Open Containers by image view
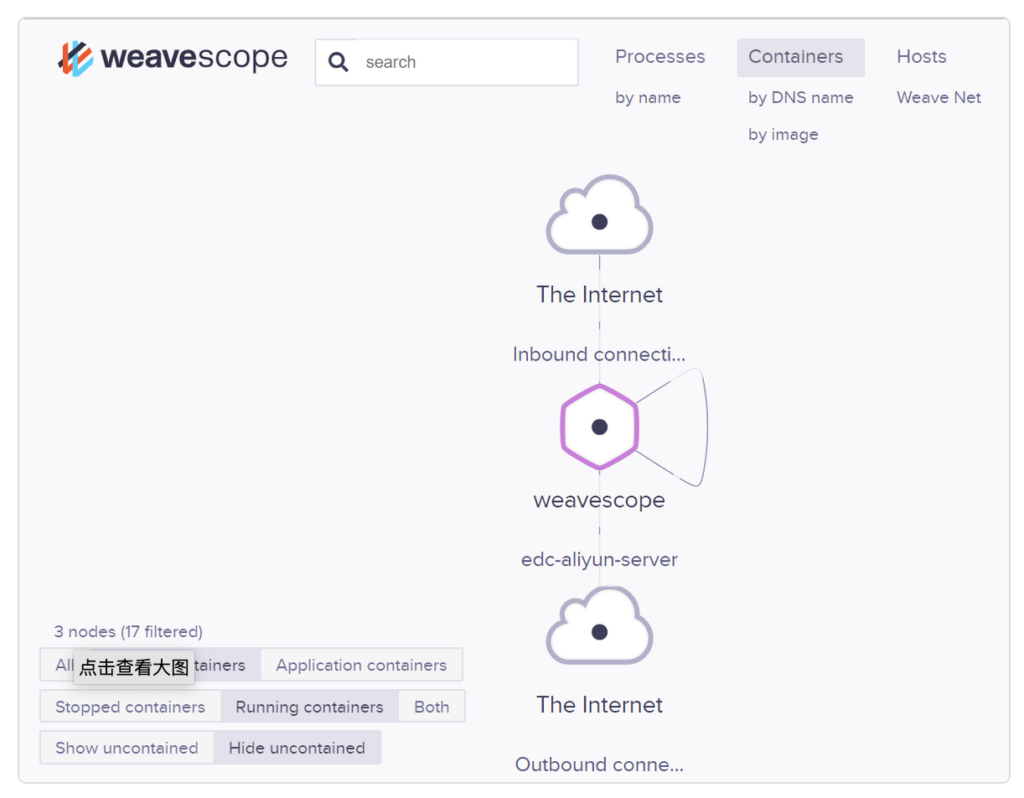1024x798 pixels. [783, 135]
